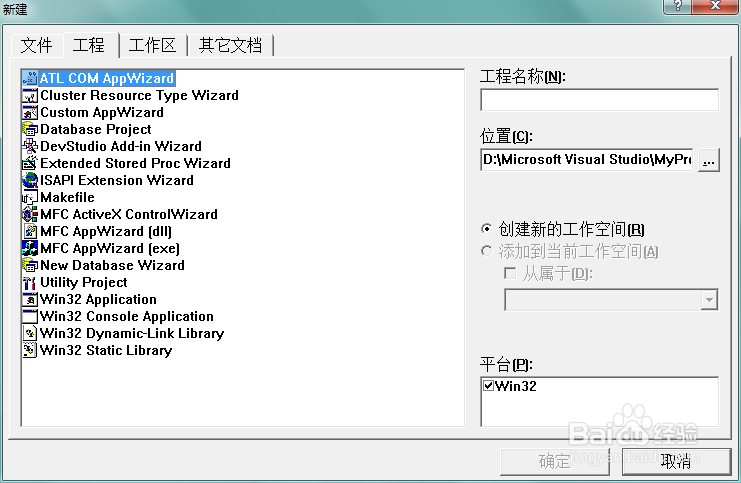Image resolution: width=741 pixels, height=483 pixels.
Task: Select the MFC AppWizard (exe) icon
Action: tap(30, 249)
